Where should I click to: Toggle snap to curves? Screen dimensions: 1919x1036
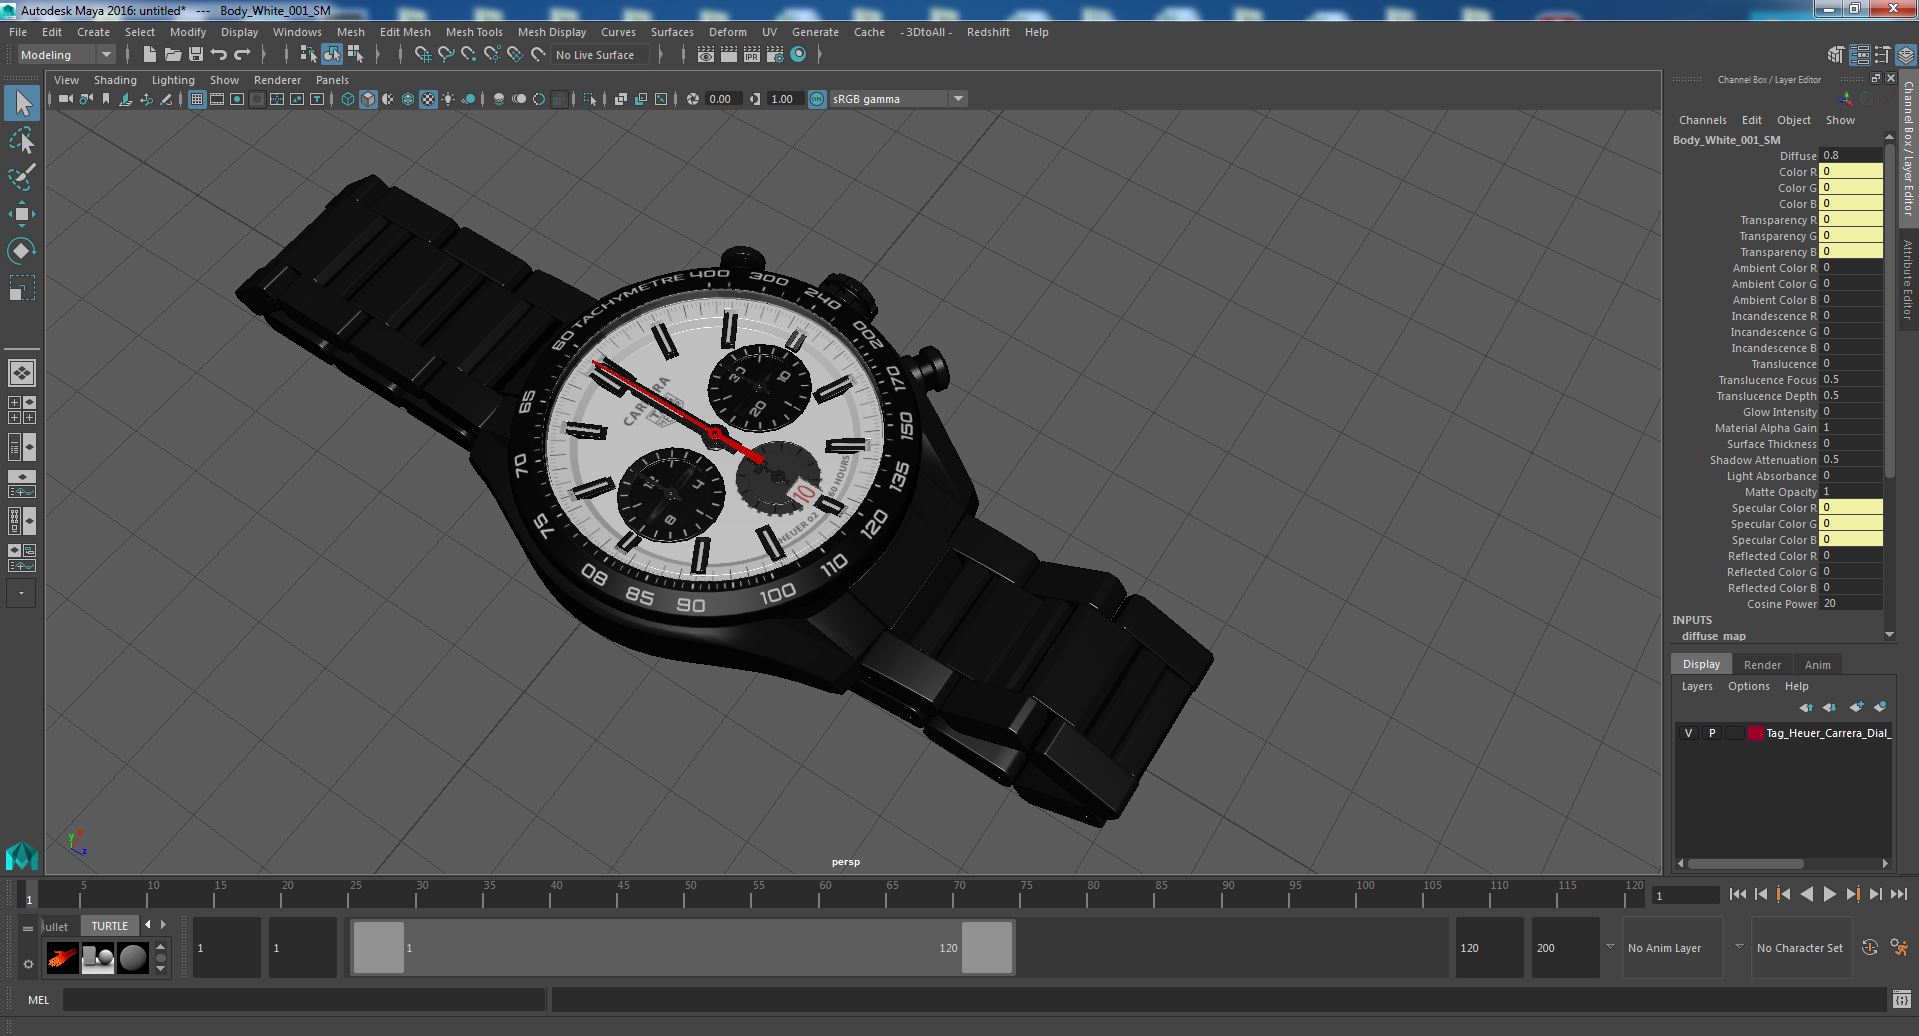[445, 55]
